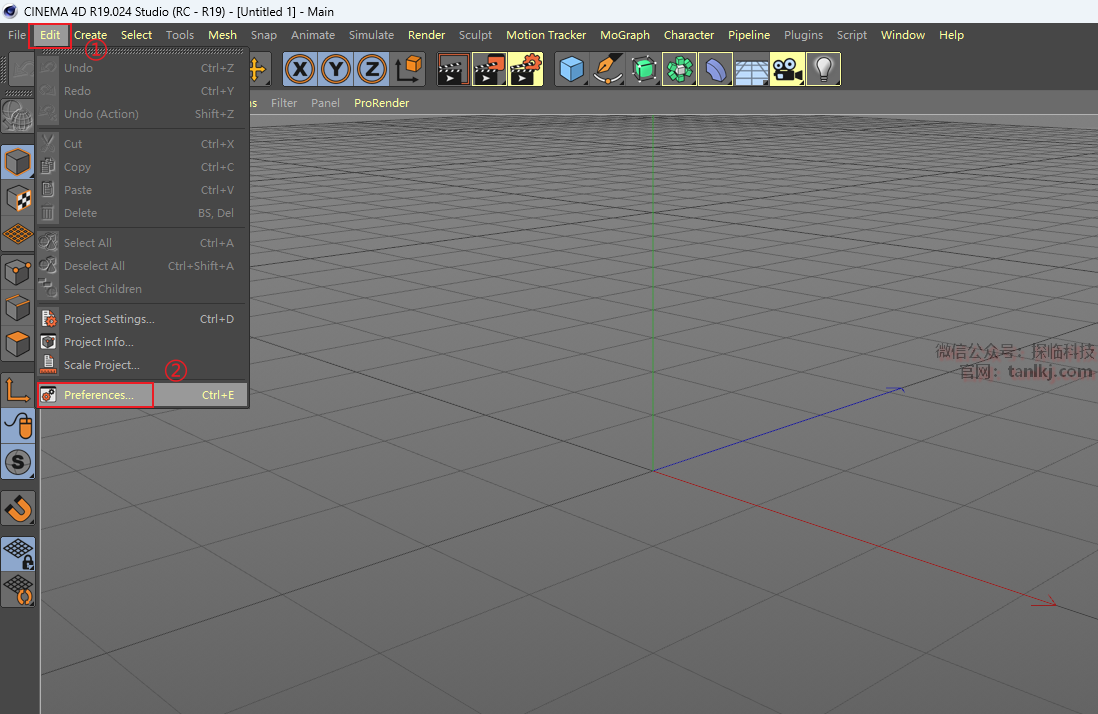Add a Cube primitive object
The height and width of the screenshot is (714, 1098).
tap(572, 69)
